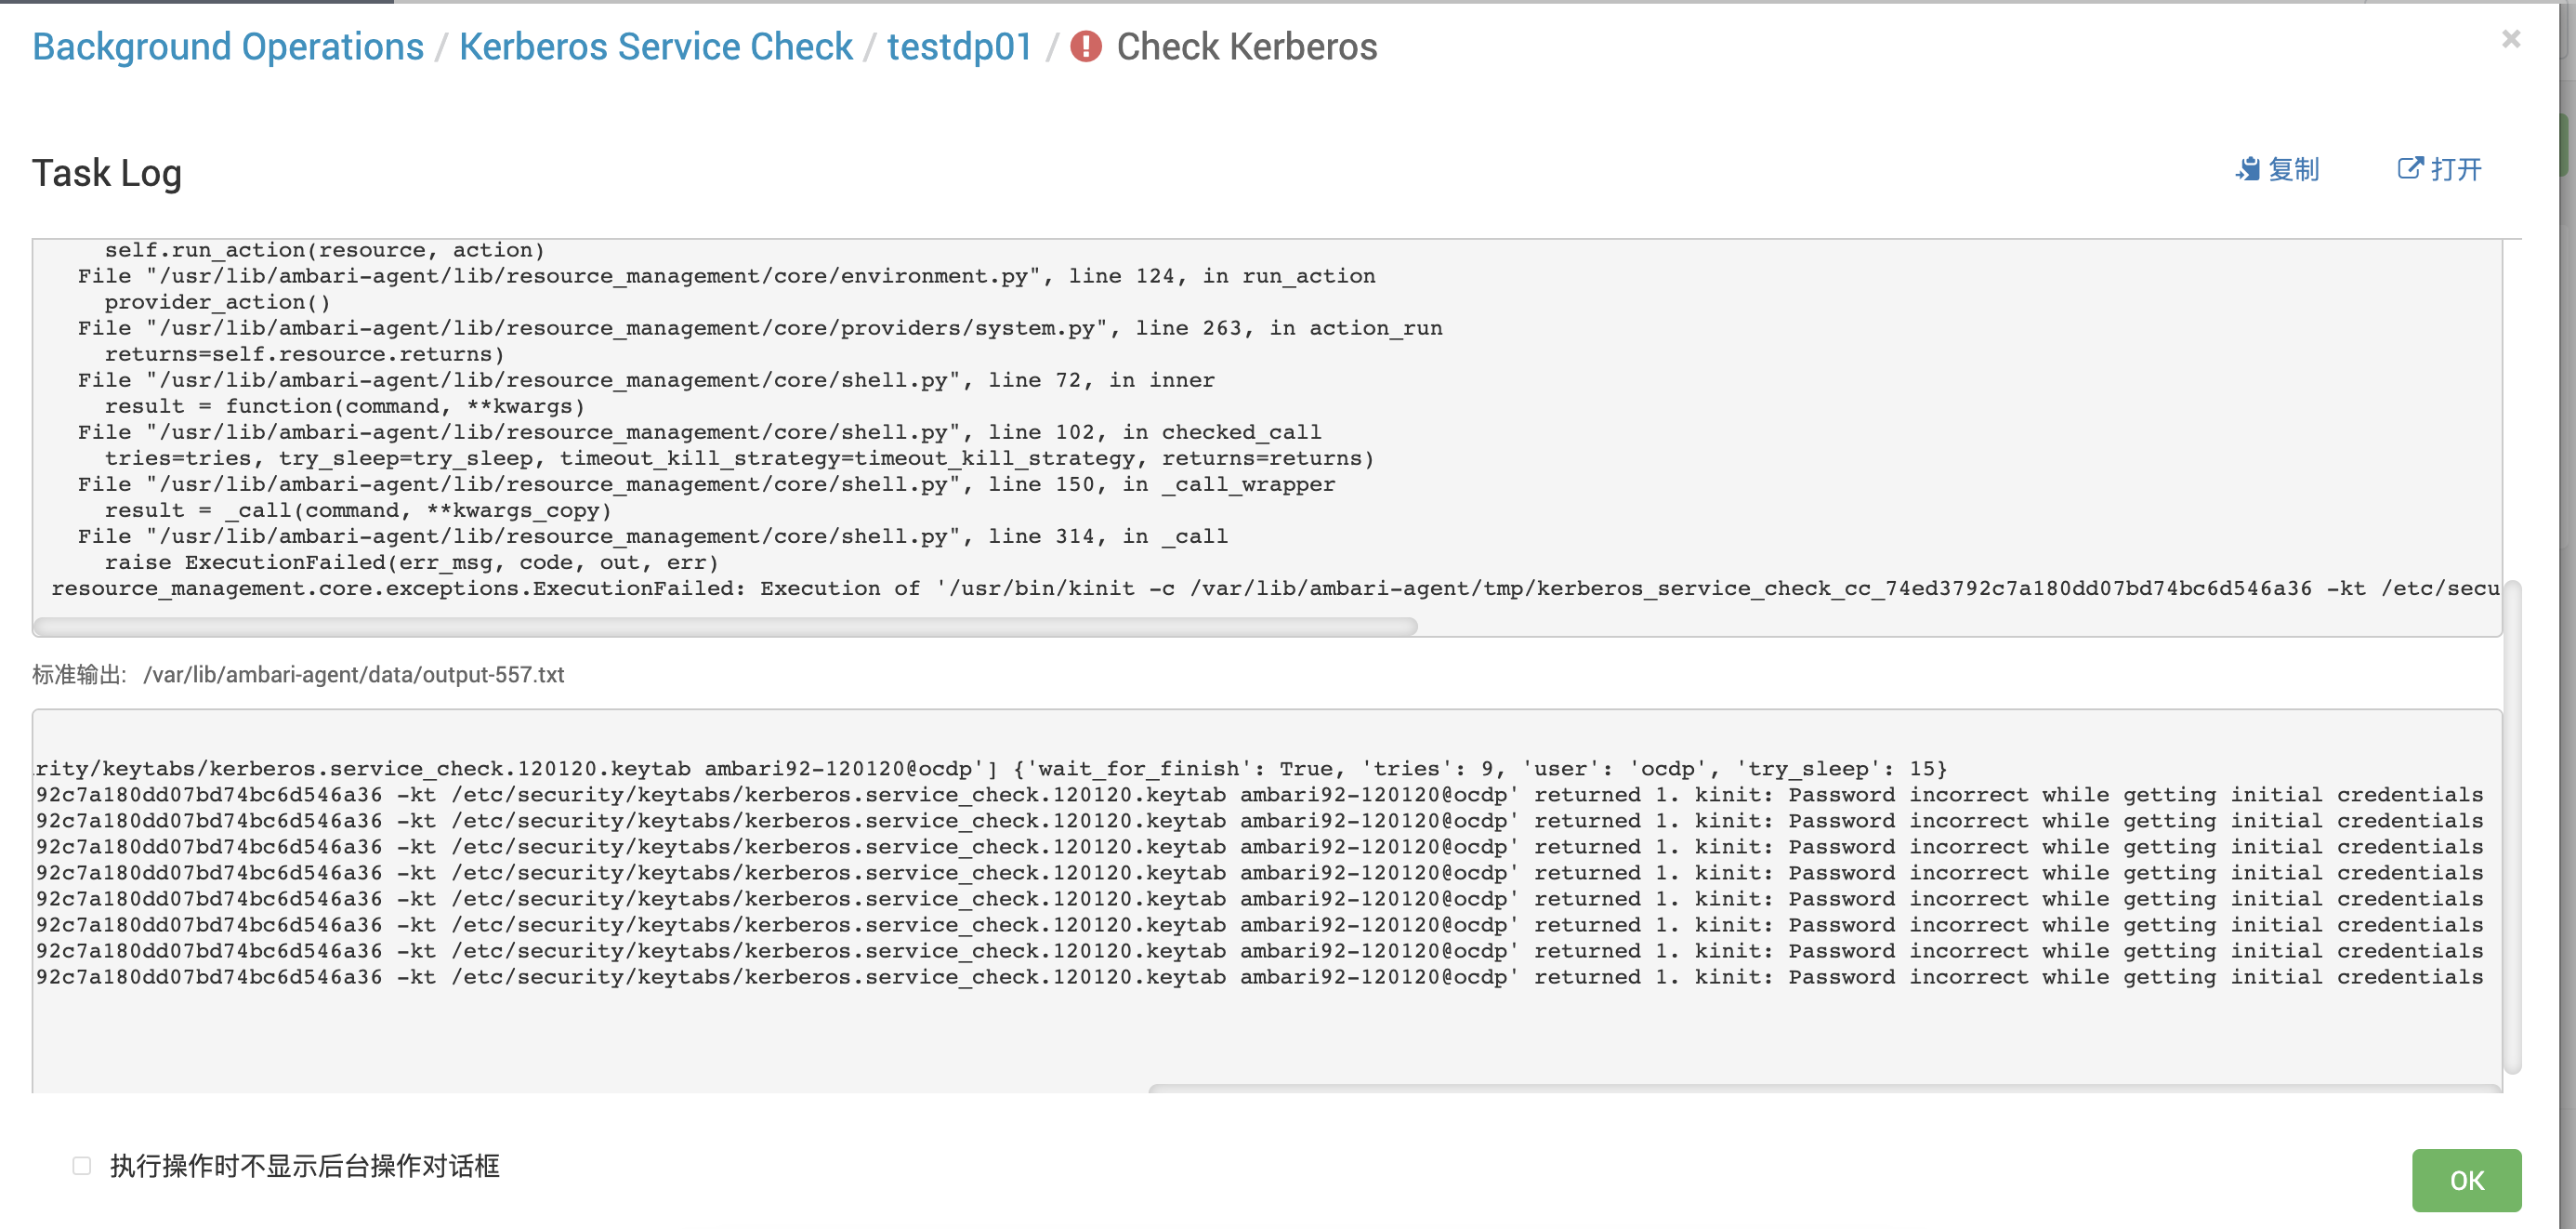Click the 'provider_action()' traceback line
2576x1229 pixels.
[x=217, y=303]
